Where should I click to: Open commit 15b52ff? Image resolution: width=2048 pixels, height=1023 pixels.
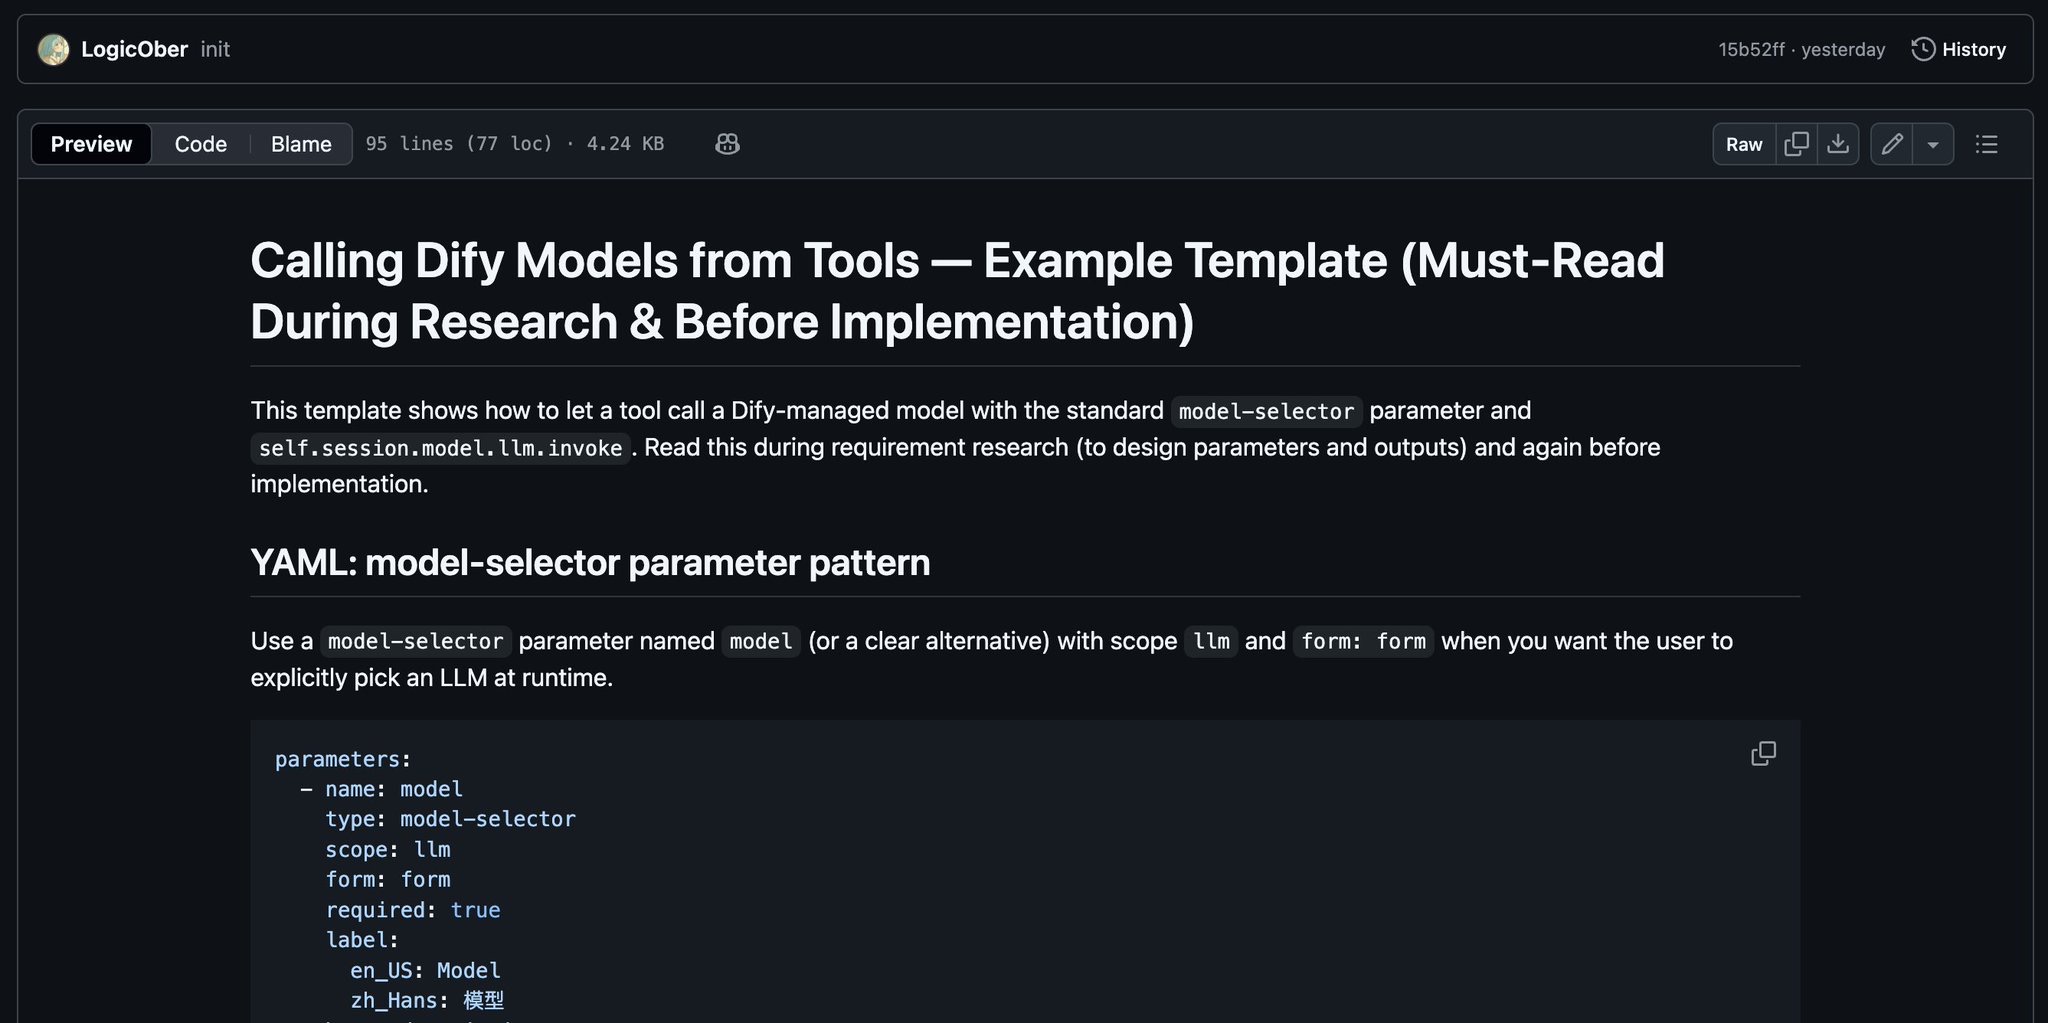click(1751, 49)
